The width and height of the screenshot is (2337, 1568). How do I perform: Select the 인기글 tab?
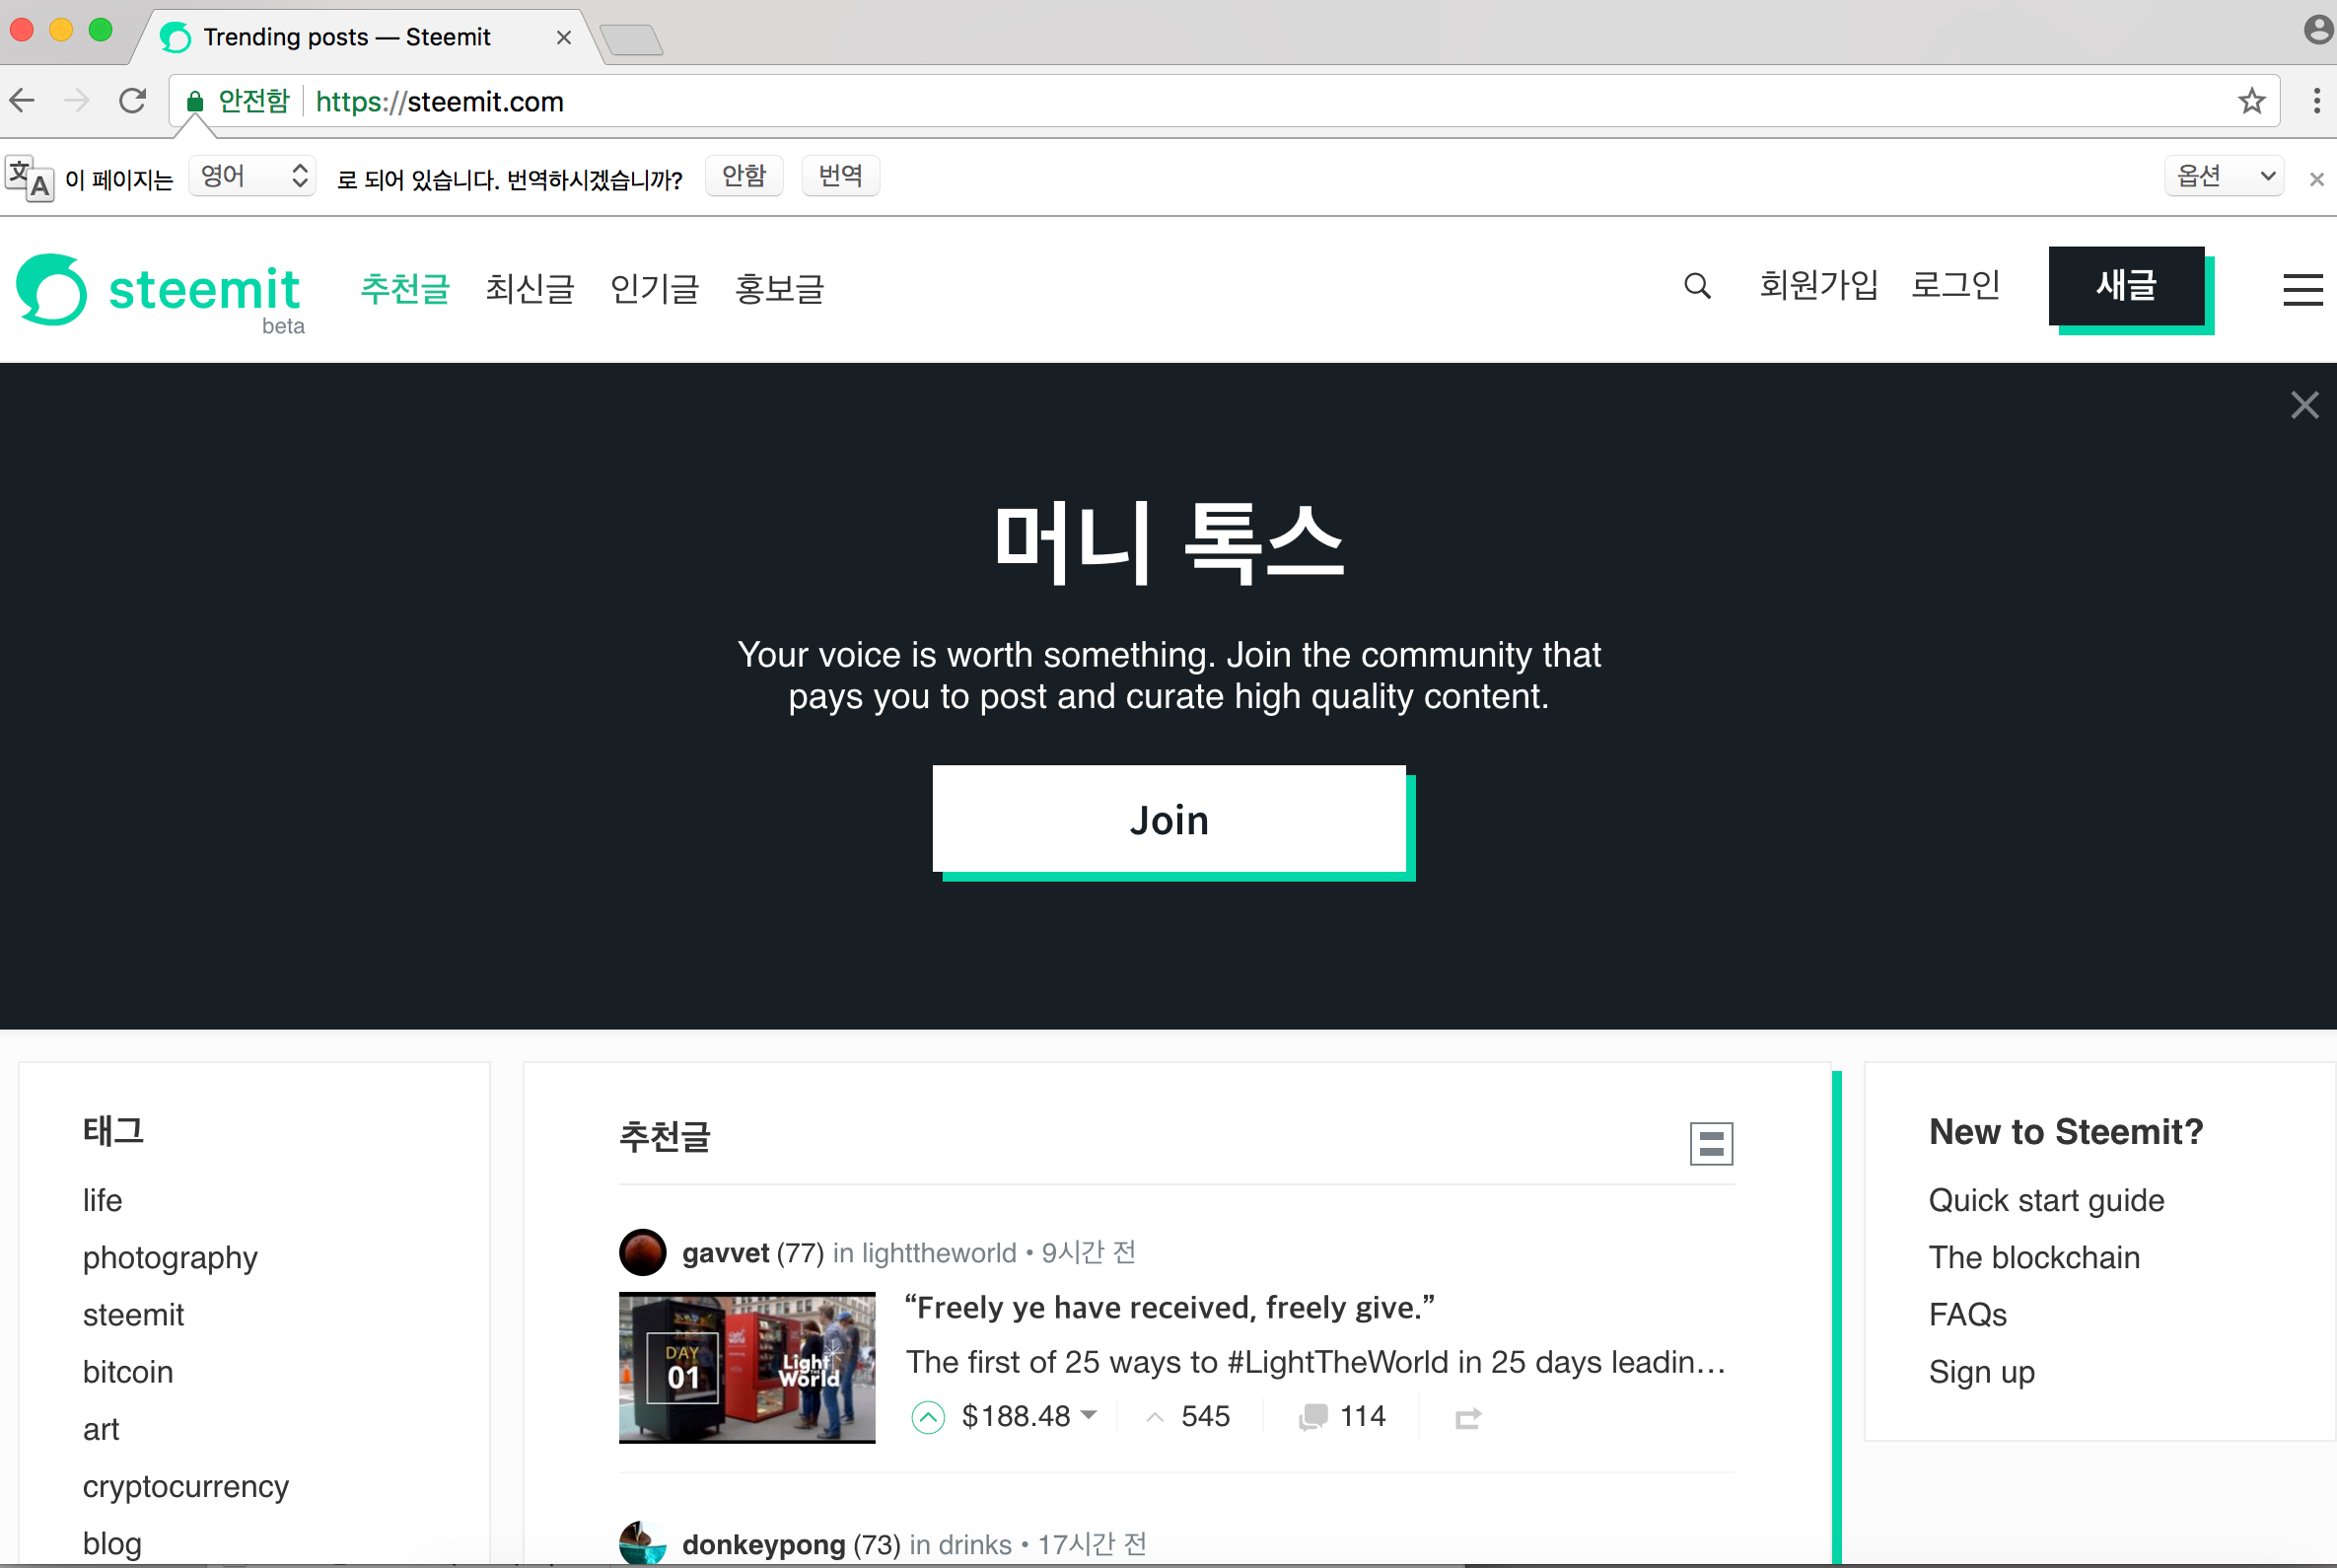point(654,289)
